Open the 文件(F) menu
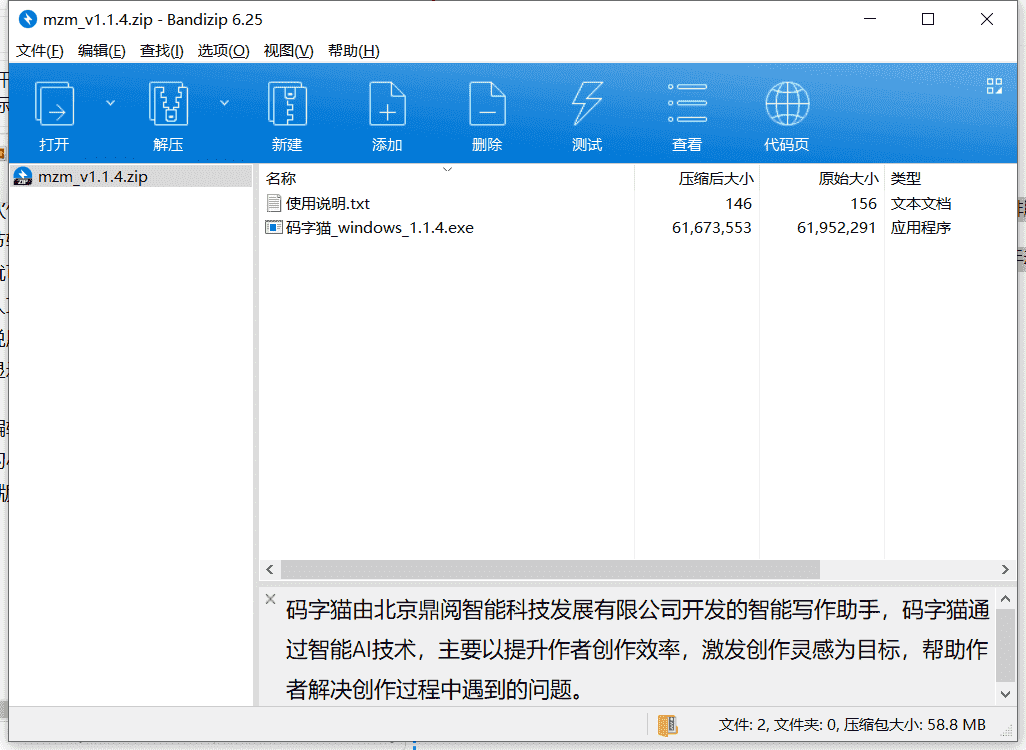Screen dimensions: 1026x750 pos(40,50)
